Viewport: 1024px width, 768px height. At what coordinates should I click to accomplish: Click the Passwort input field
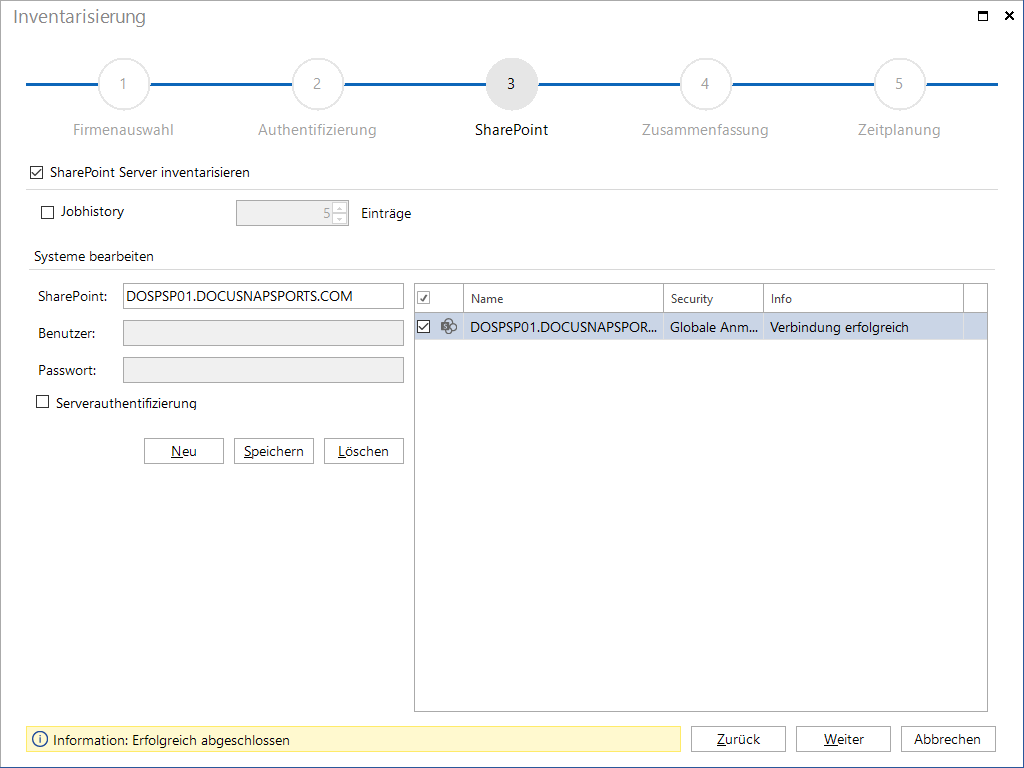(x=263, y=370)
